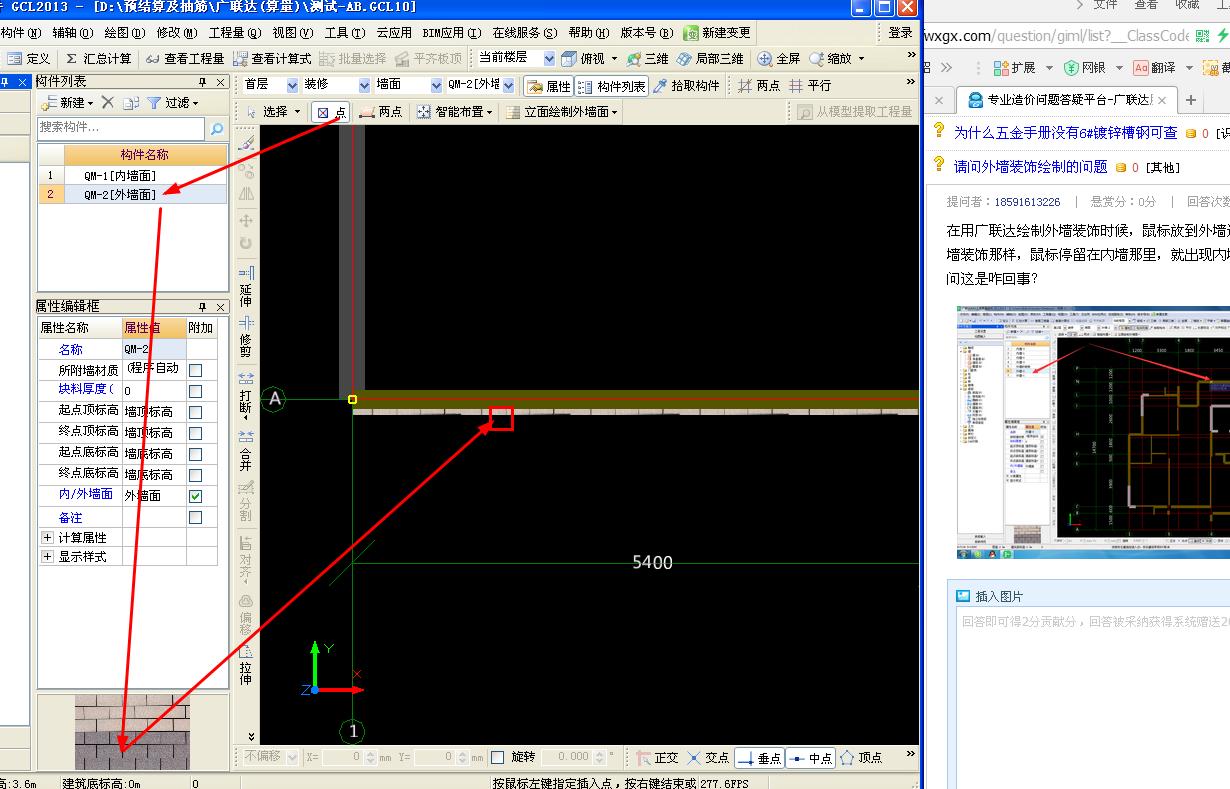Toggle 正交 orthogonal snap
Viewport: 1230px width, 789px height.
(657, 758)
